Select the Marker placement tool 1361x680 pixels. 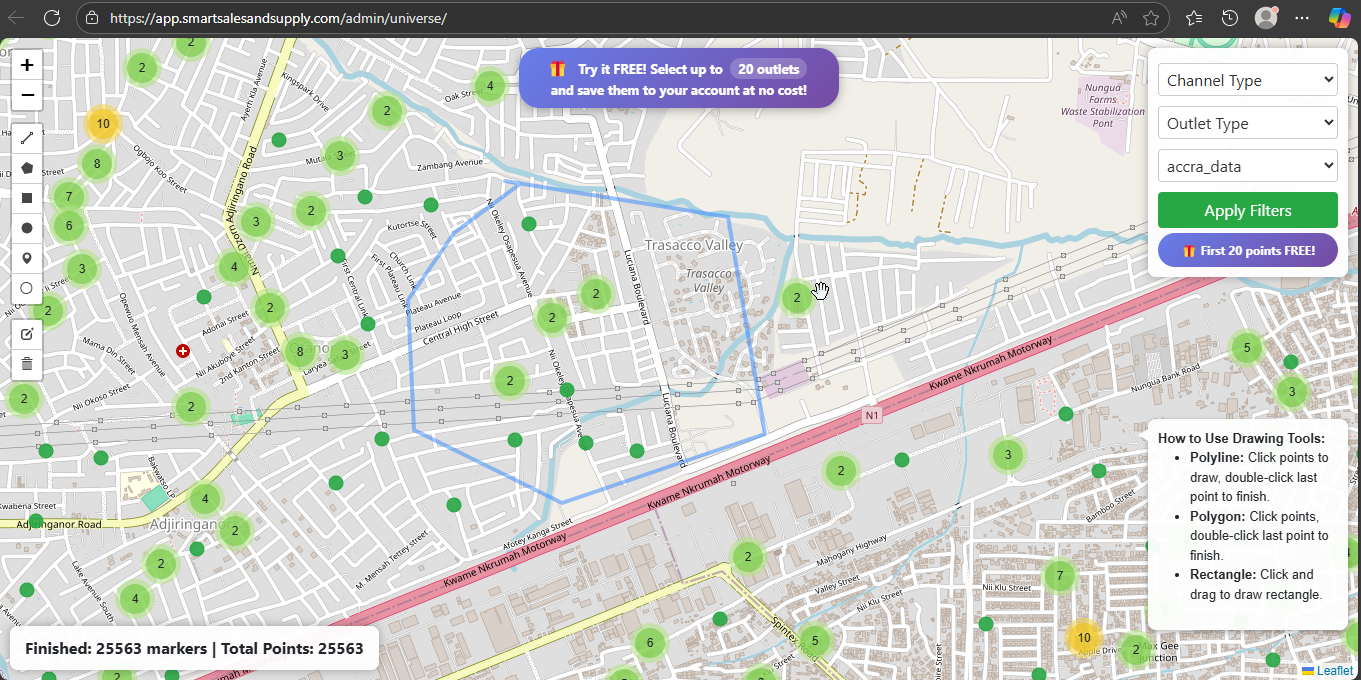point(26,257)
